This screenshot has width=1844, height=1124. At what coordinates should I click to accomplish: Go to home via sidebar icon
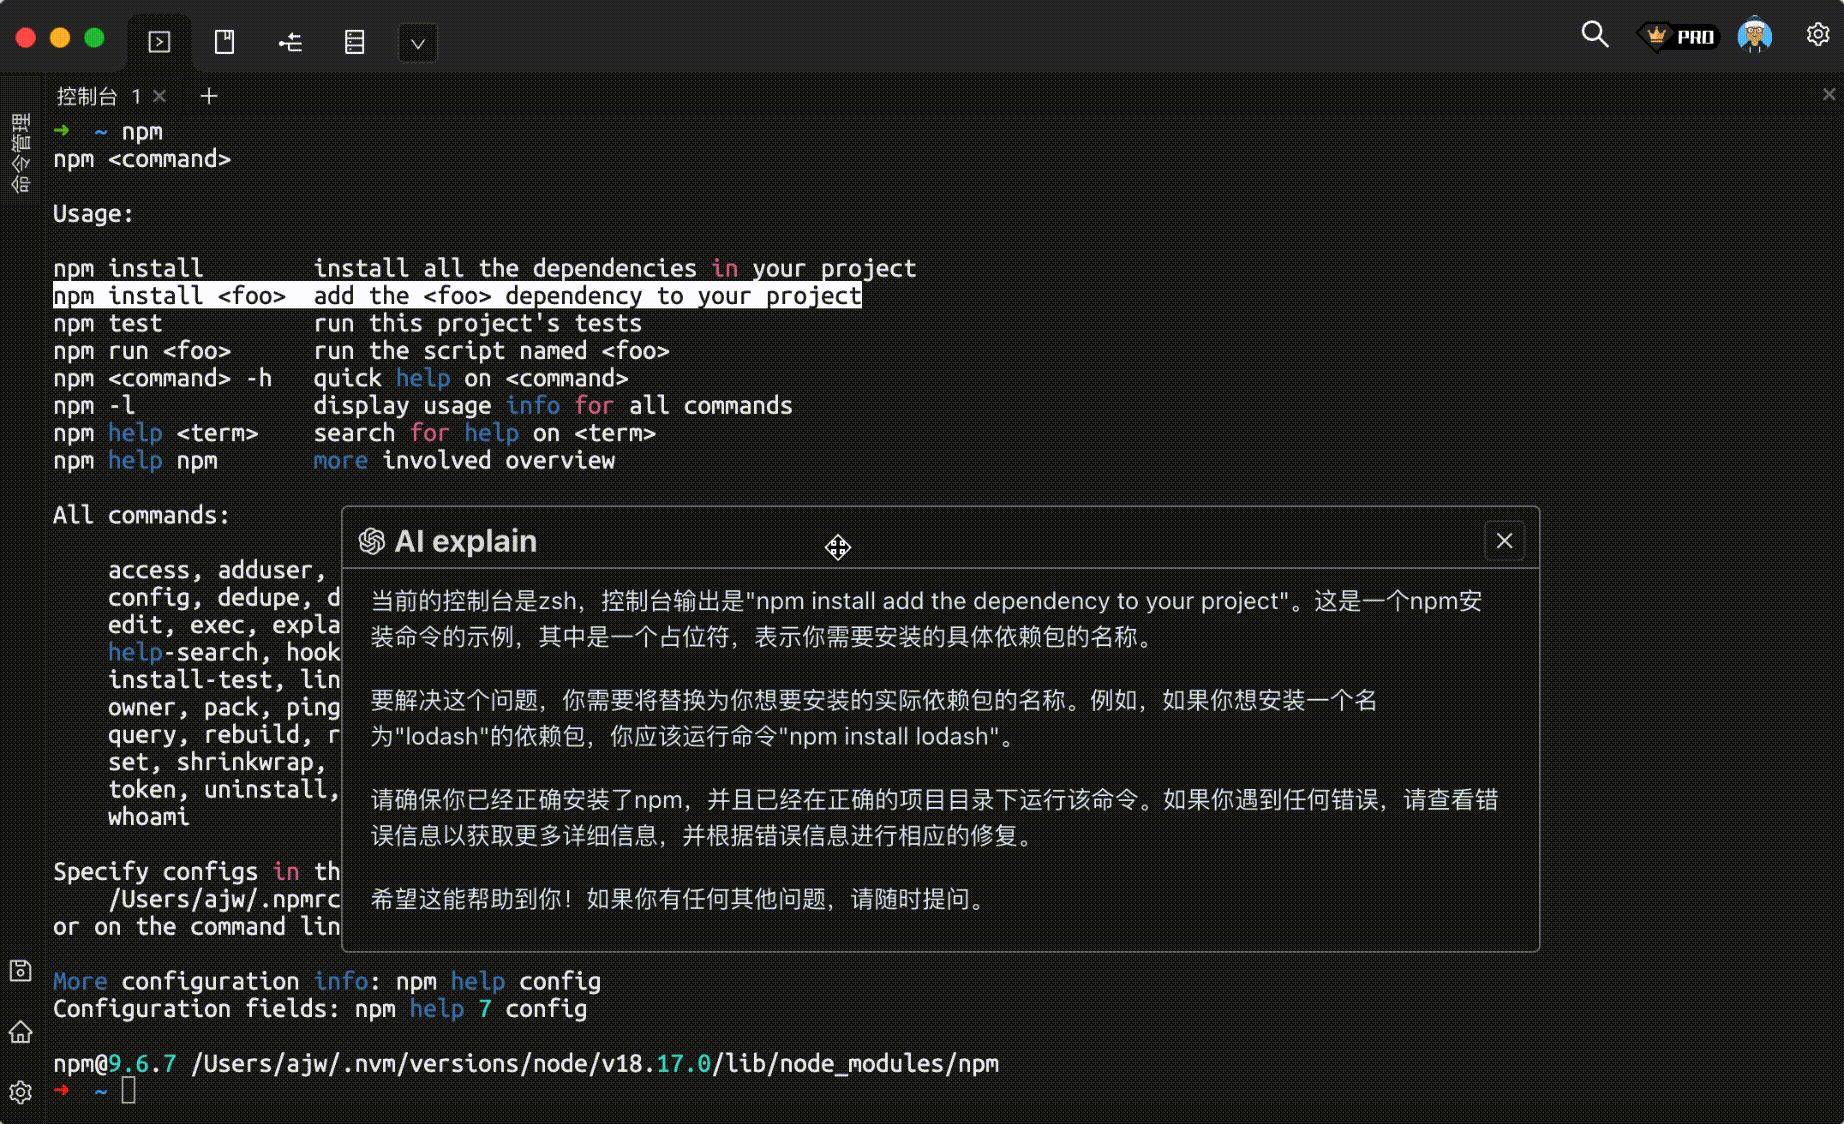click(20, 1032)
